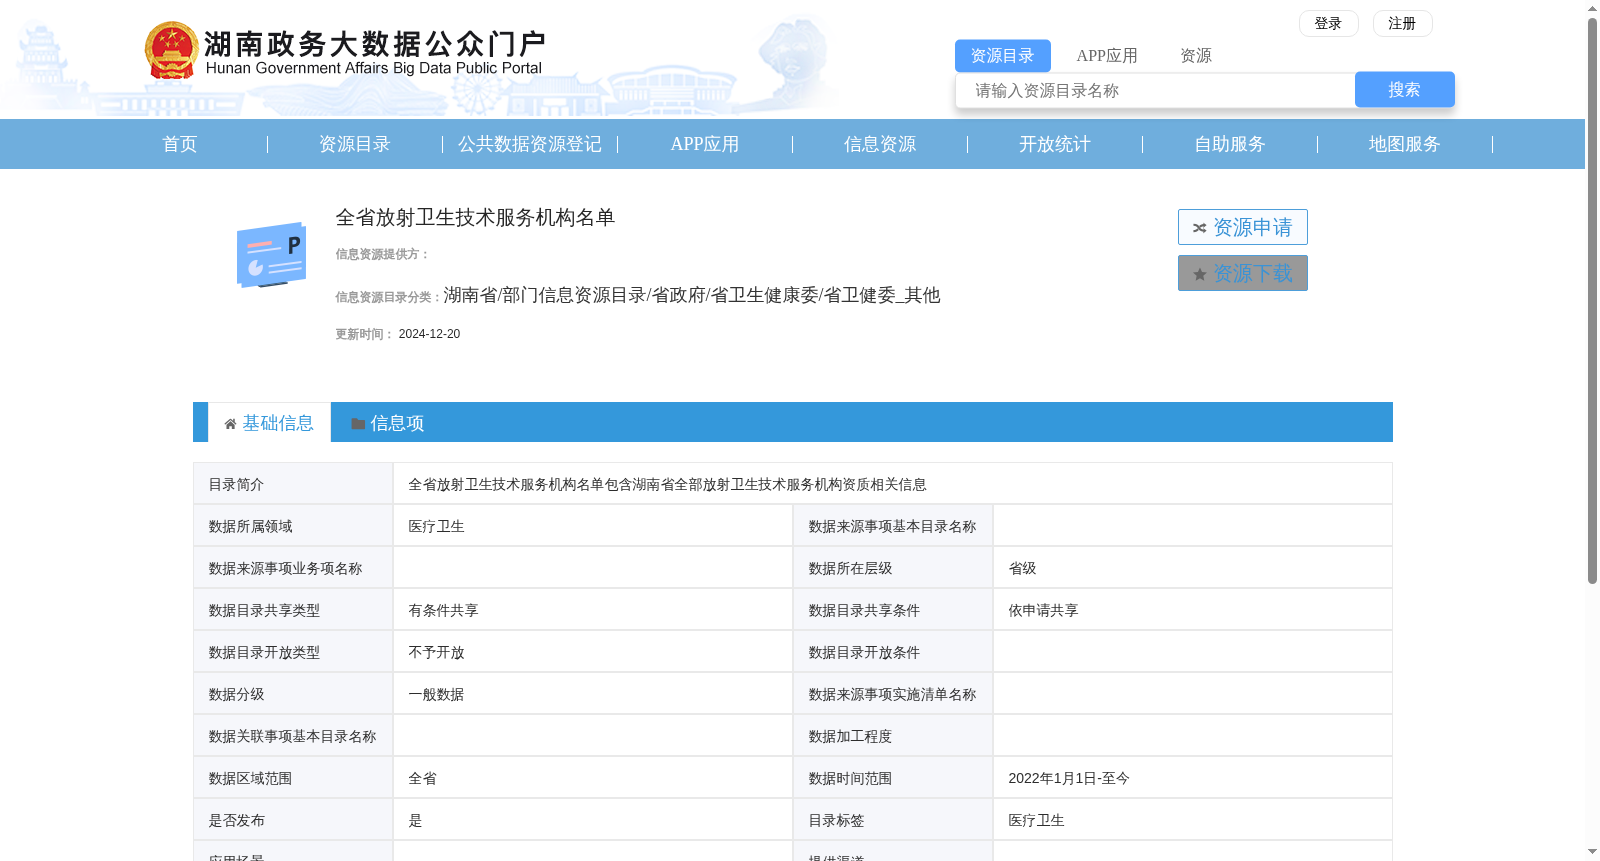Image resolution: width=1600 pixels, height=861 pixels.
Task: Open the 注册 register button
Action: click(x=1402, y=23)
